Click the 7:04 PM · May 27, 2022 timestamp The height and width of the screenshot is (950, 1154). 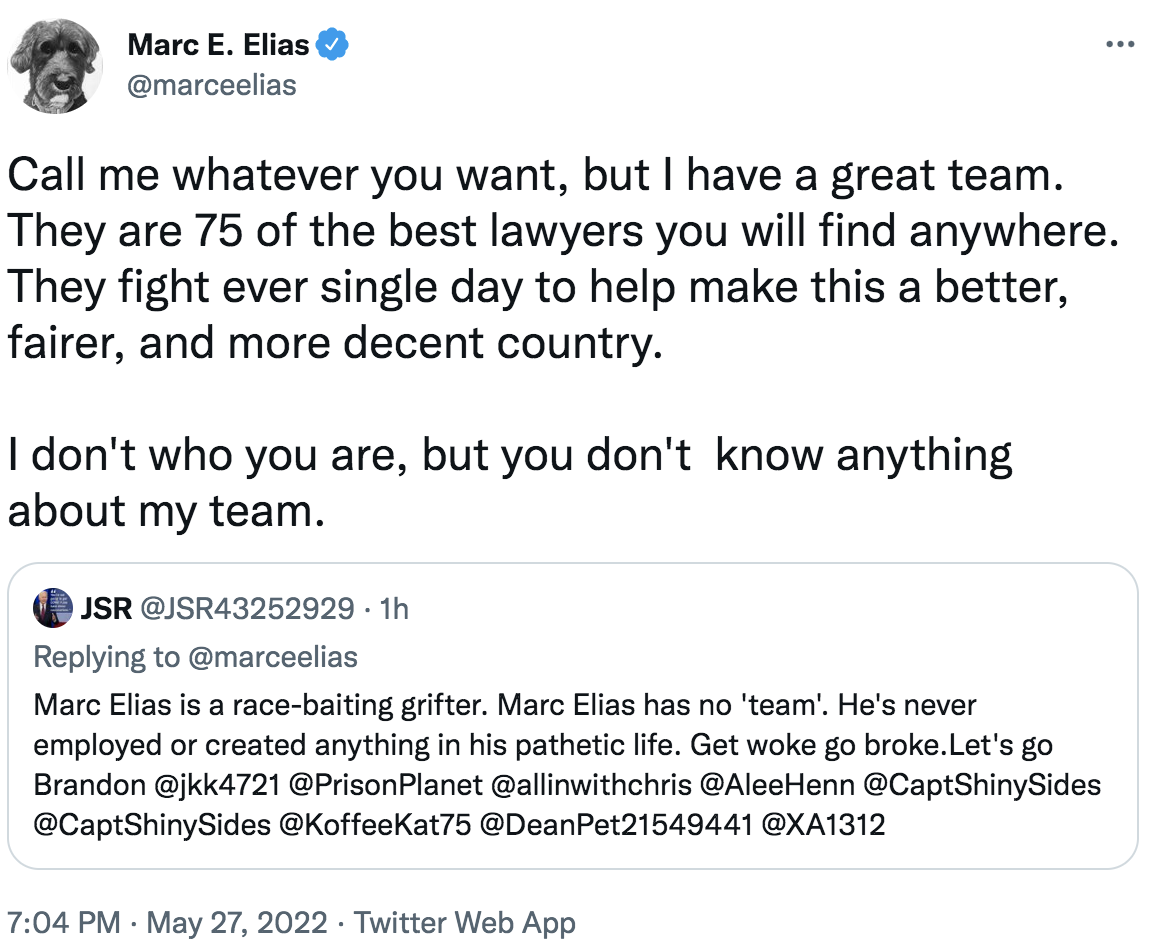click(x=165, y=922)
